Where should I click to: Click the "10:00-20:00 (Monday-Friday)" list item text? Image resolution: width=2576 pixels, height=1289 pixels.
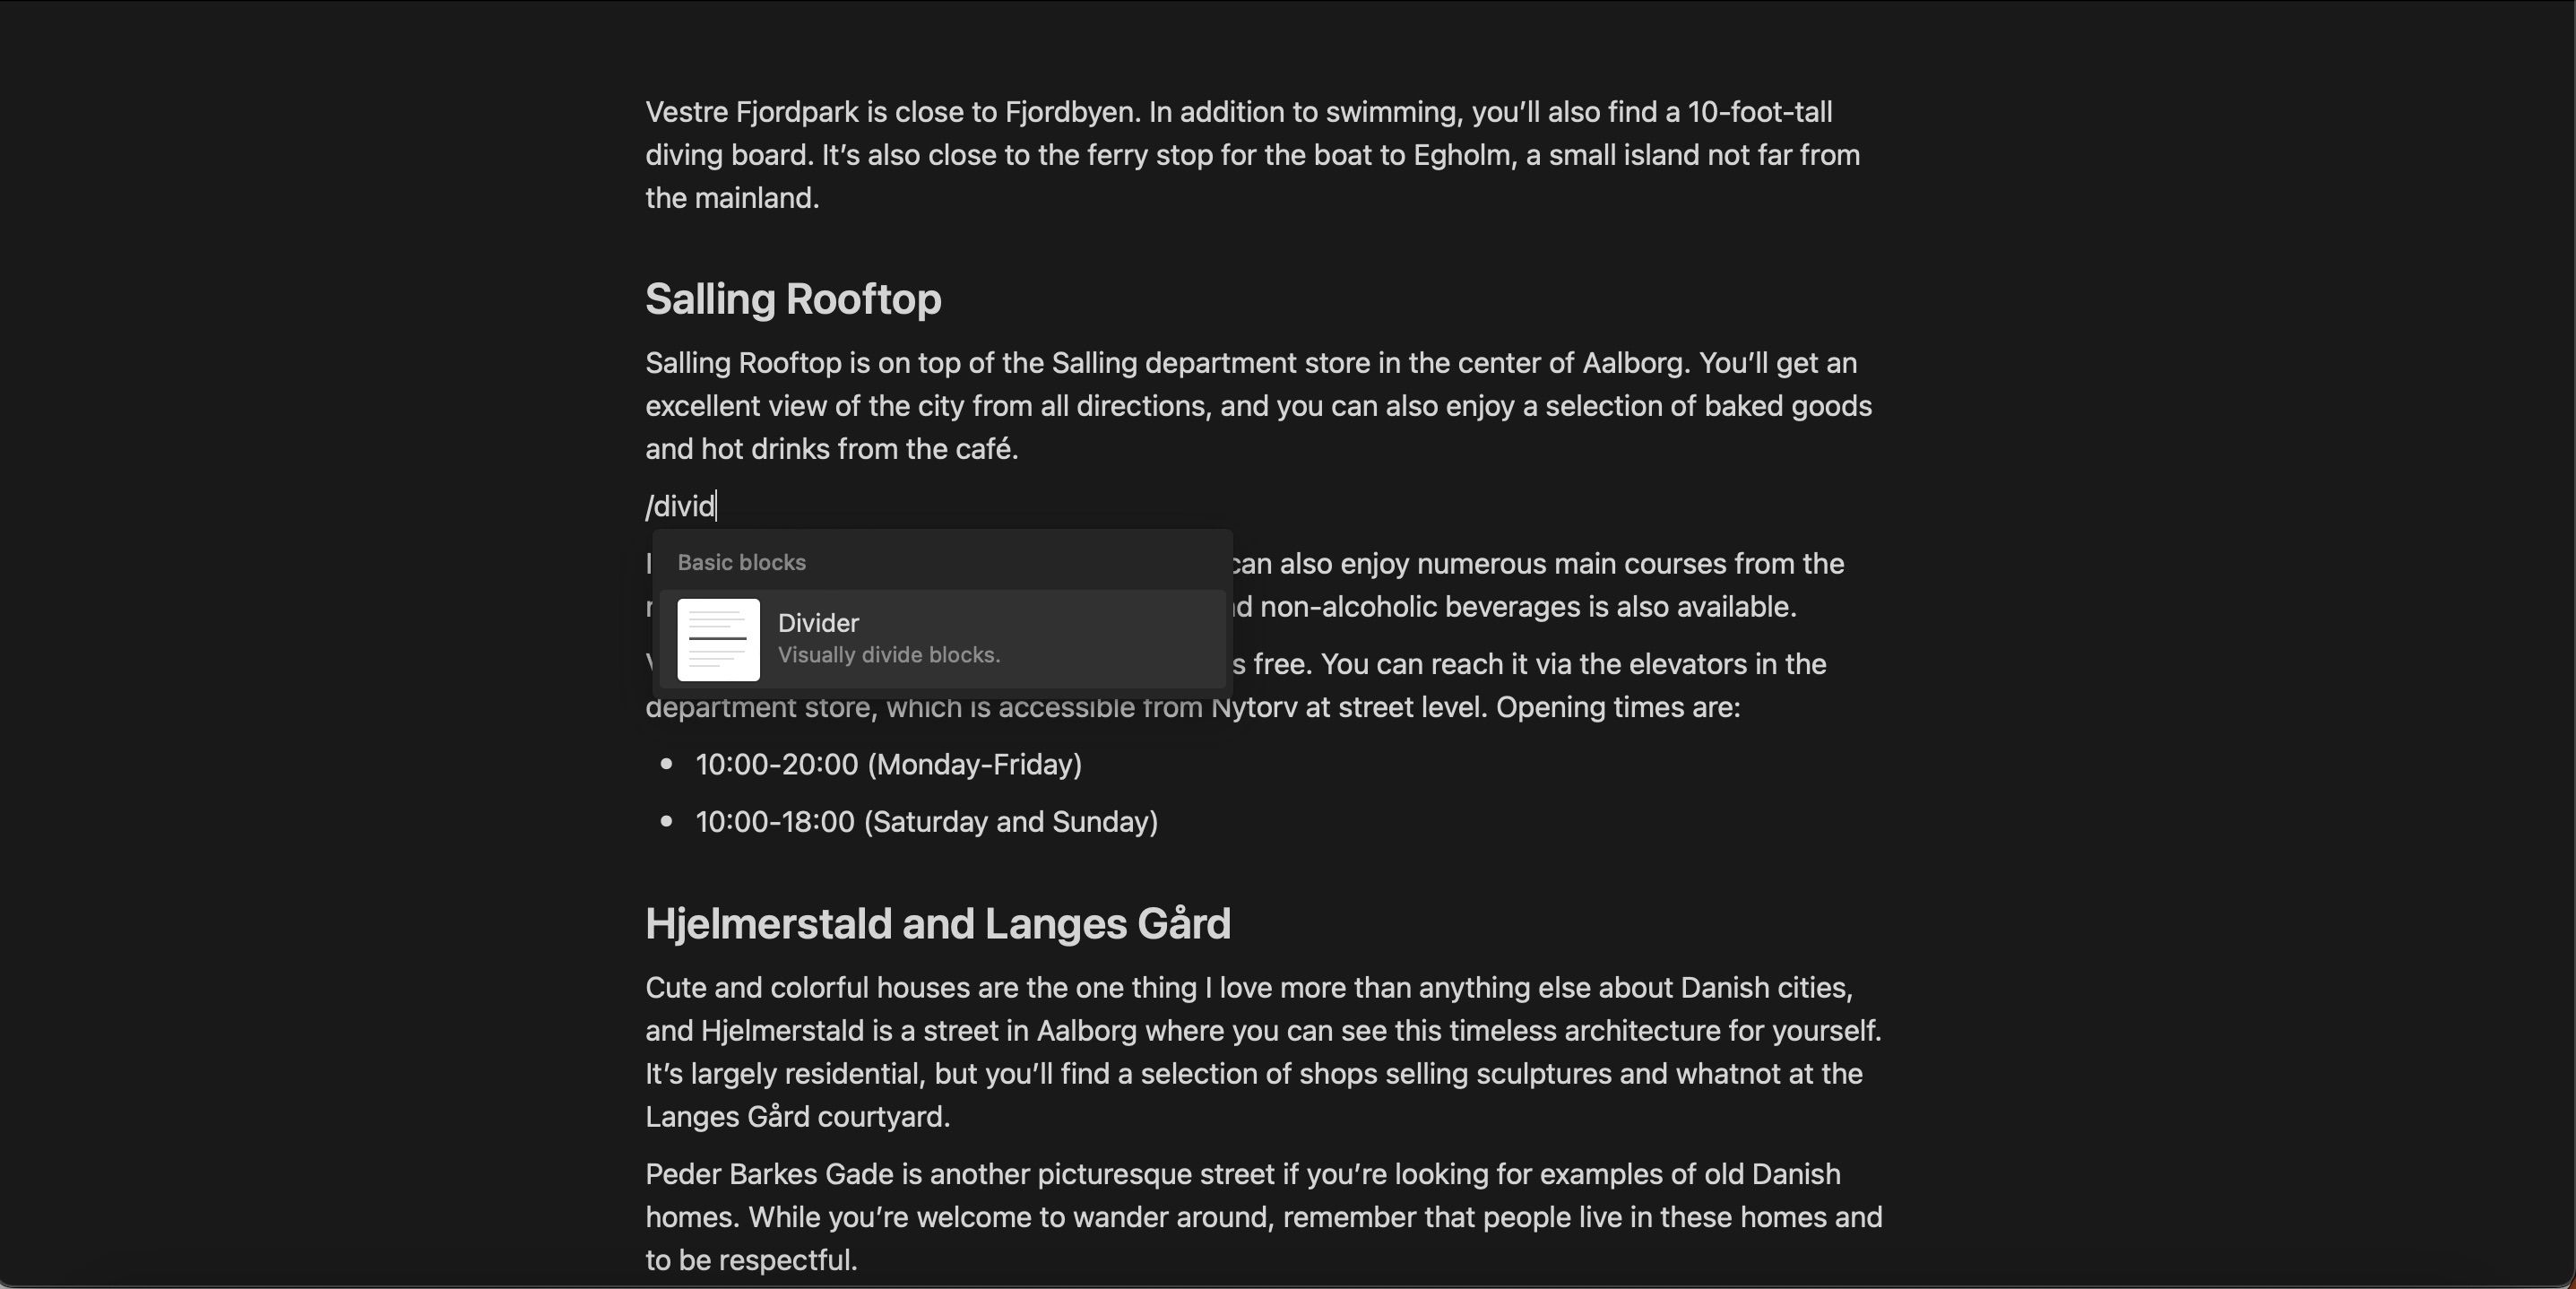[x=888, y=765]
